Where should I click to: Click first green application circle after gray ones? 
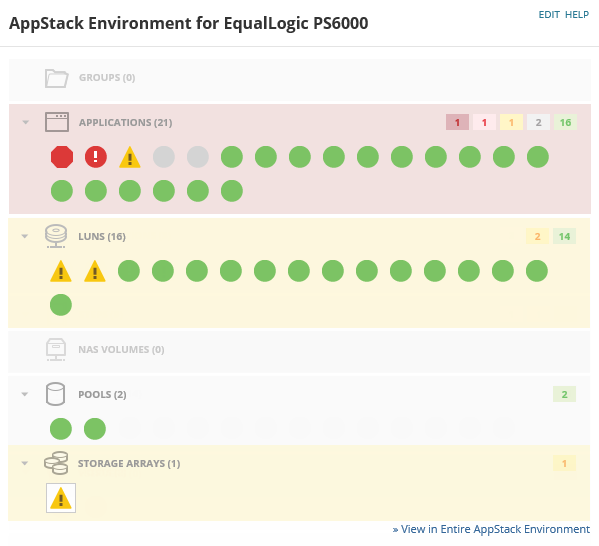[232, 157]
